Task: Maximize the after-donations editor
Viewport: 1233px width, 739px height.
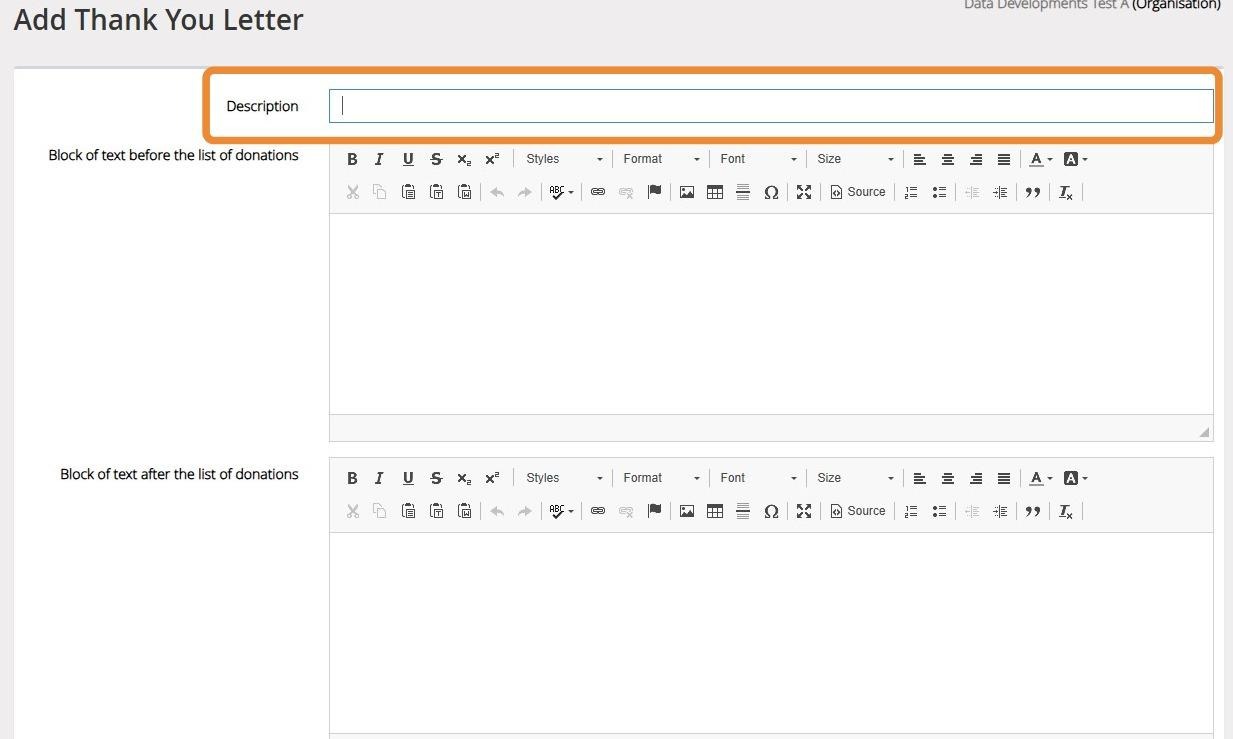Action: click(x=804, y=511)
